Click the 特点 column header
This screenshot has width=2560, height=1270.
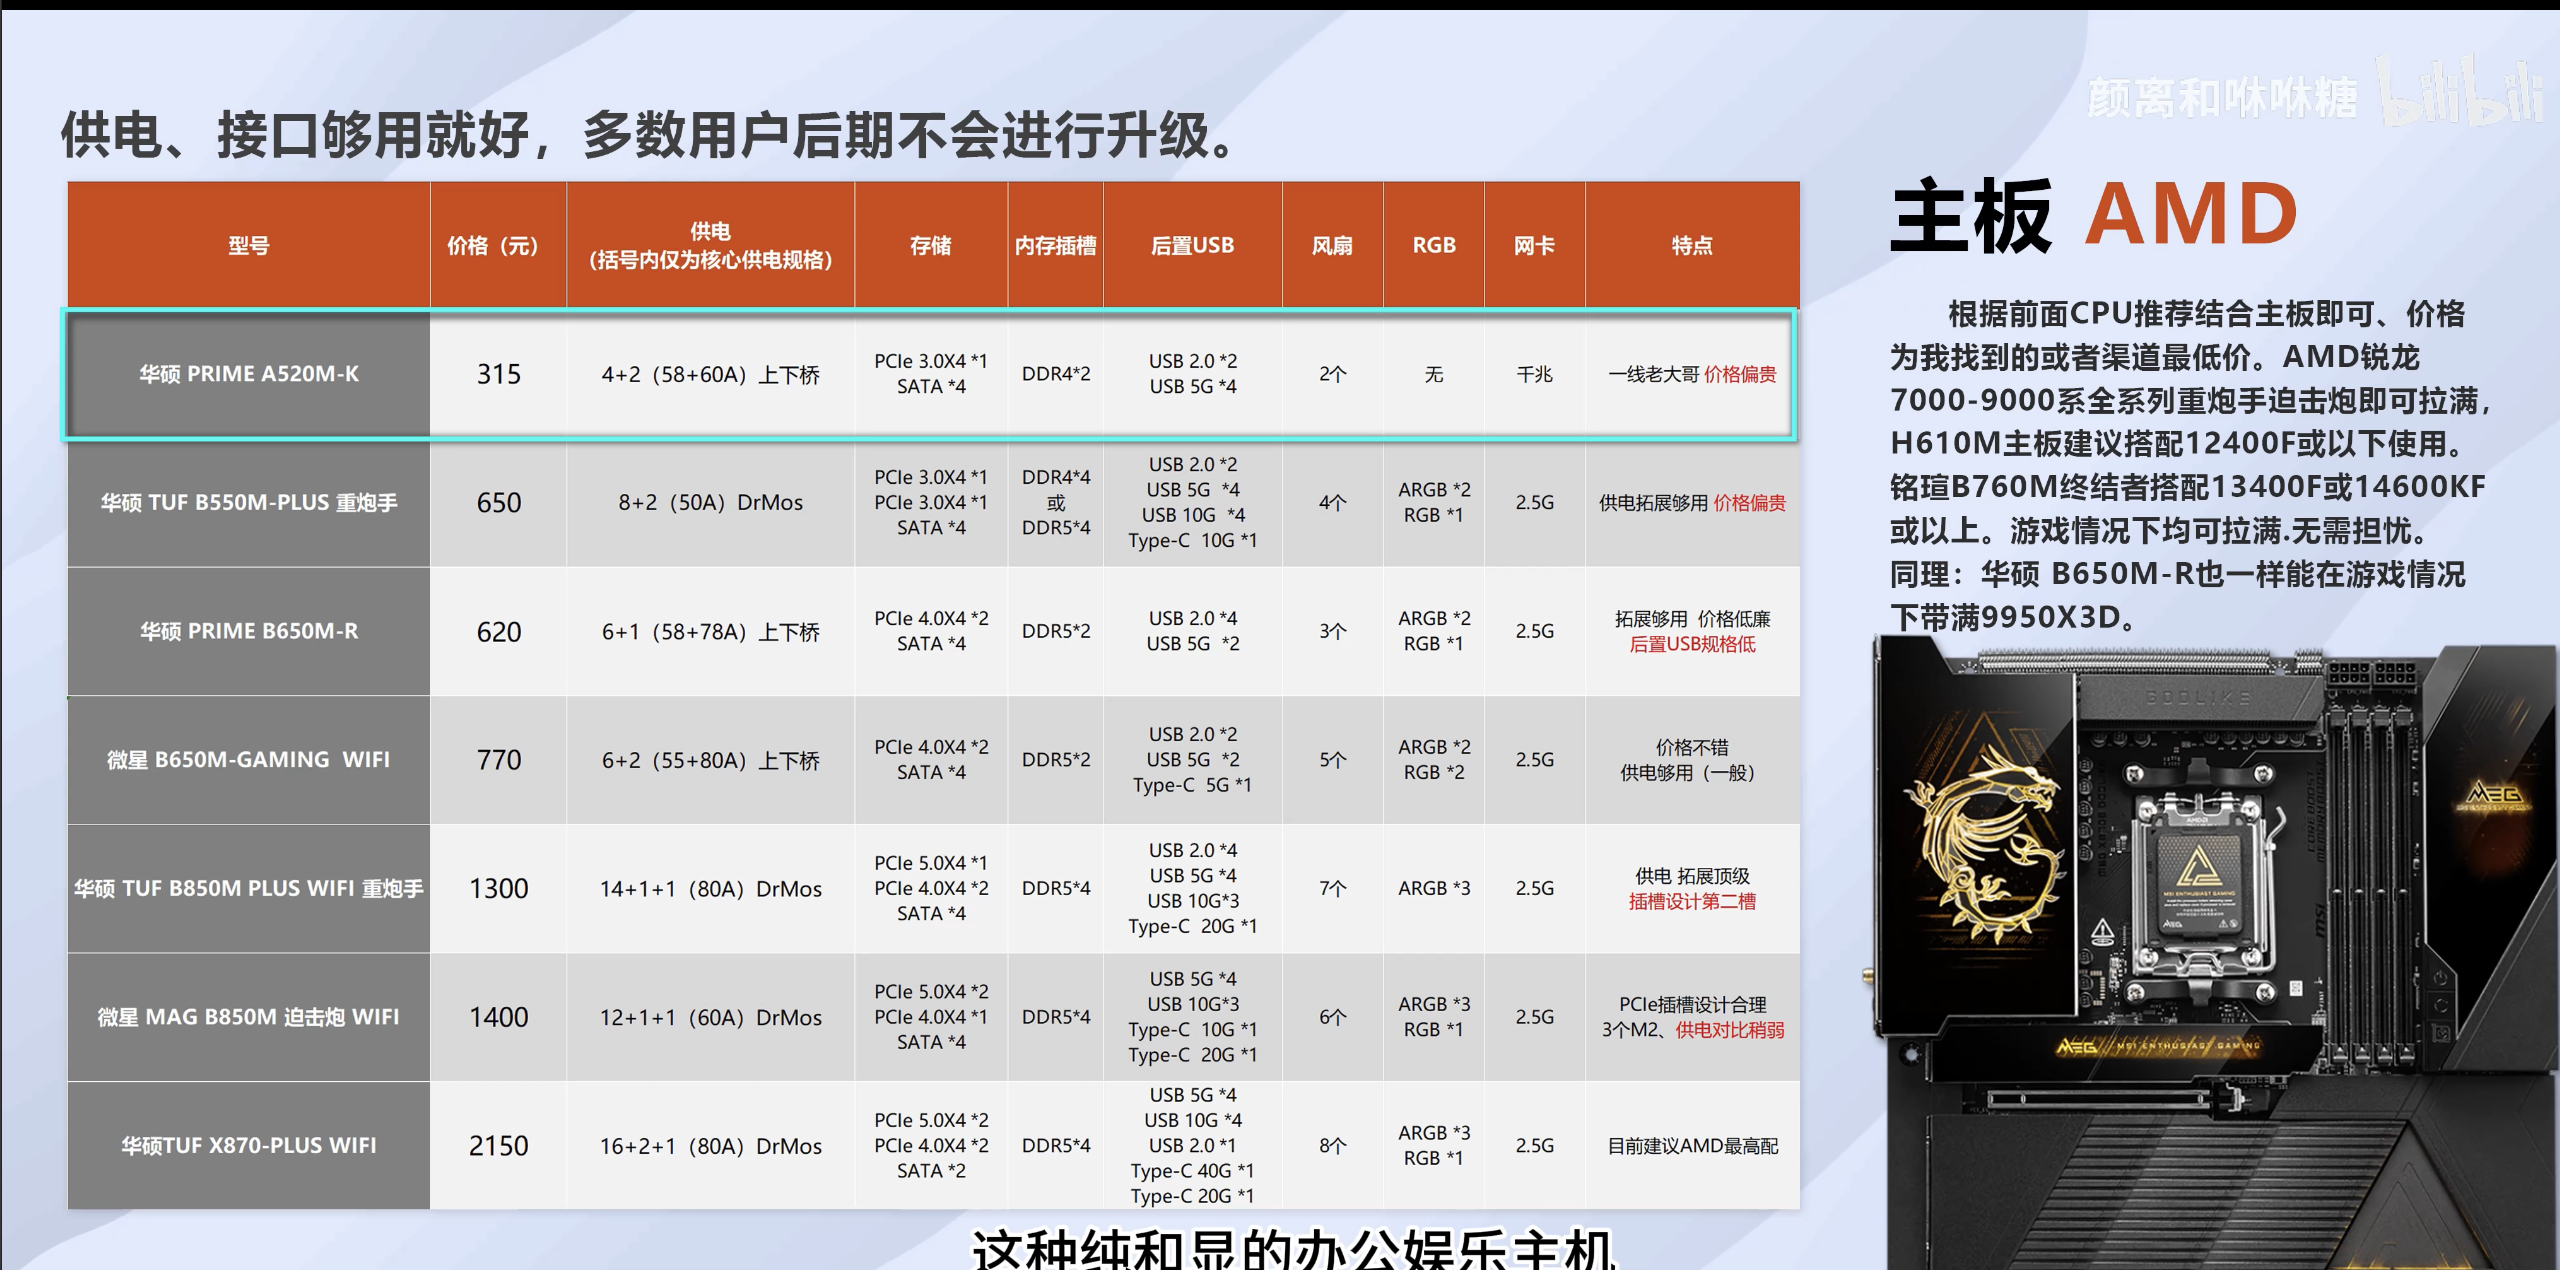tap(1691, 245)
